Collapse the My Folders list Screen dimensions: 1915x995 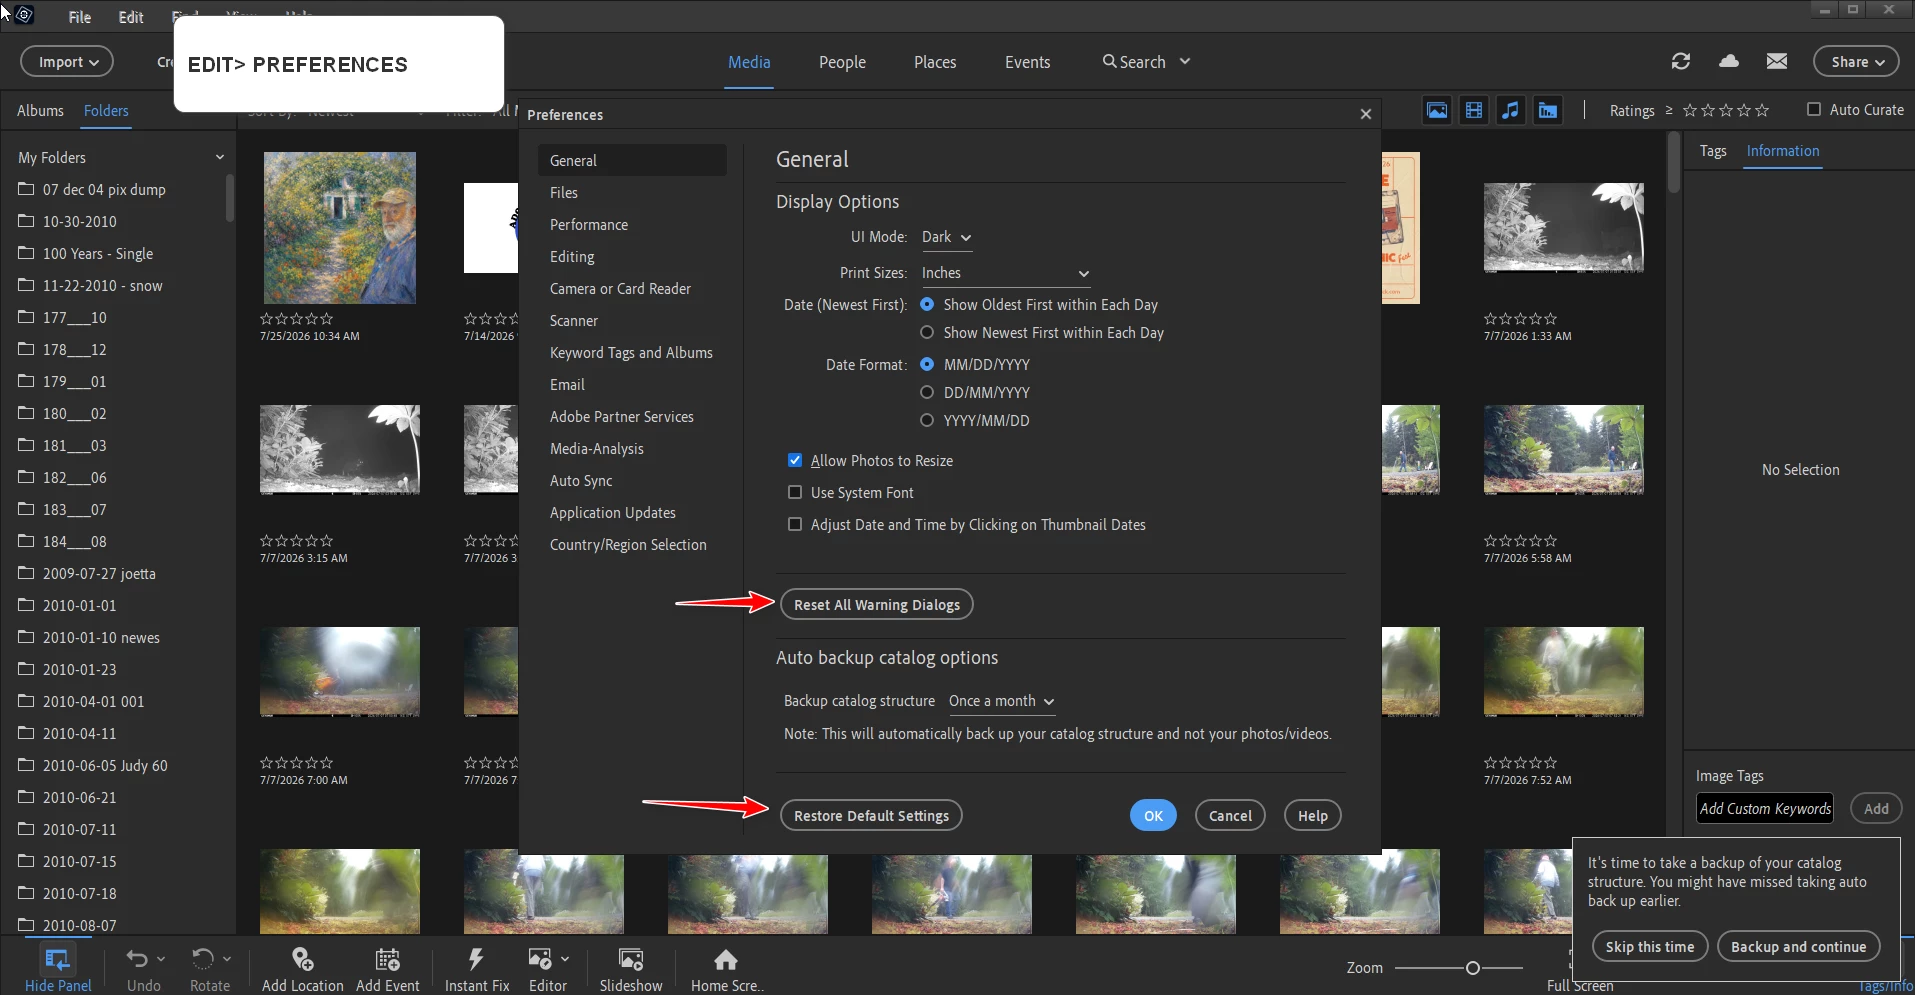(x=219, y=157)
